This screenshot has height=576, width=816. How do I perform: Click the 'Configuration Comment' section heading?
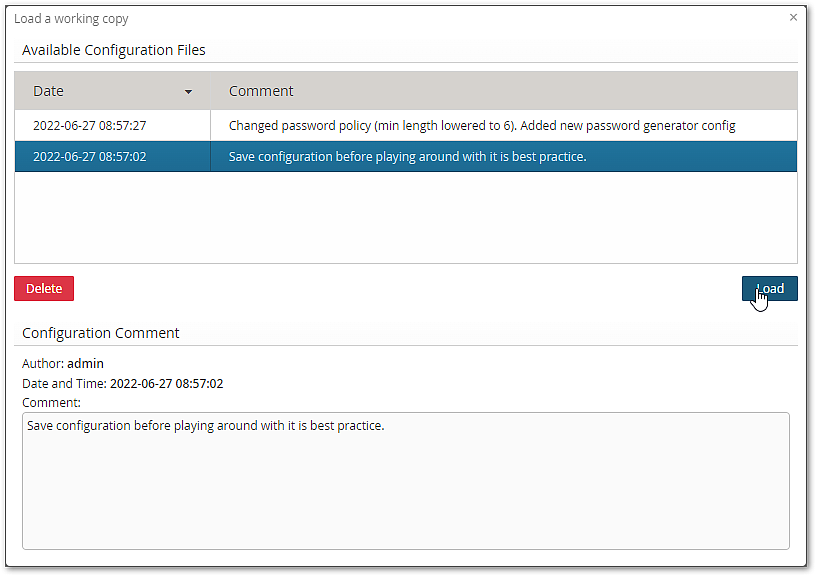click(101, 333)
